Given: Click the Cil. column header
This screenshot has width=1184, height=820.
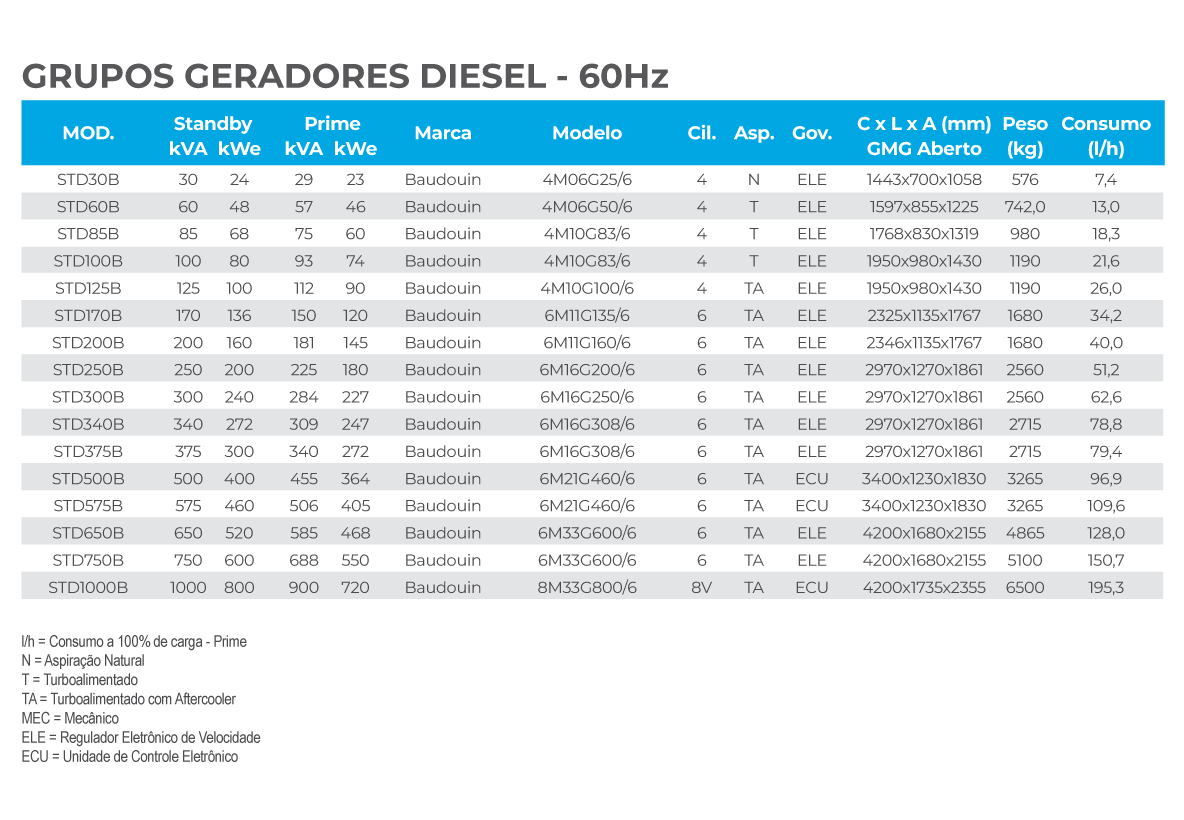Looking at the screenshot, I should 701,133.
